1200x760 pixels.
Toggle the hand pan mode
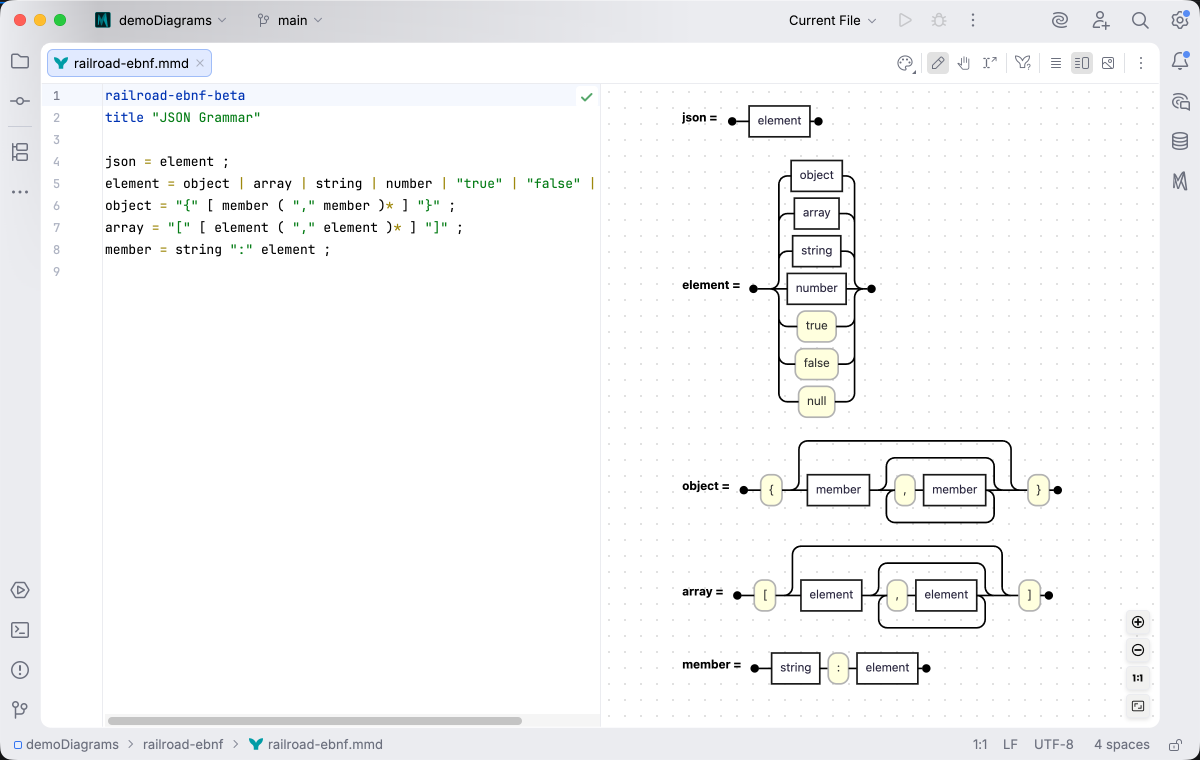coord(964,63)
